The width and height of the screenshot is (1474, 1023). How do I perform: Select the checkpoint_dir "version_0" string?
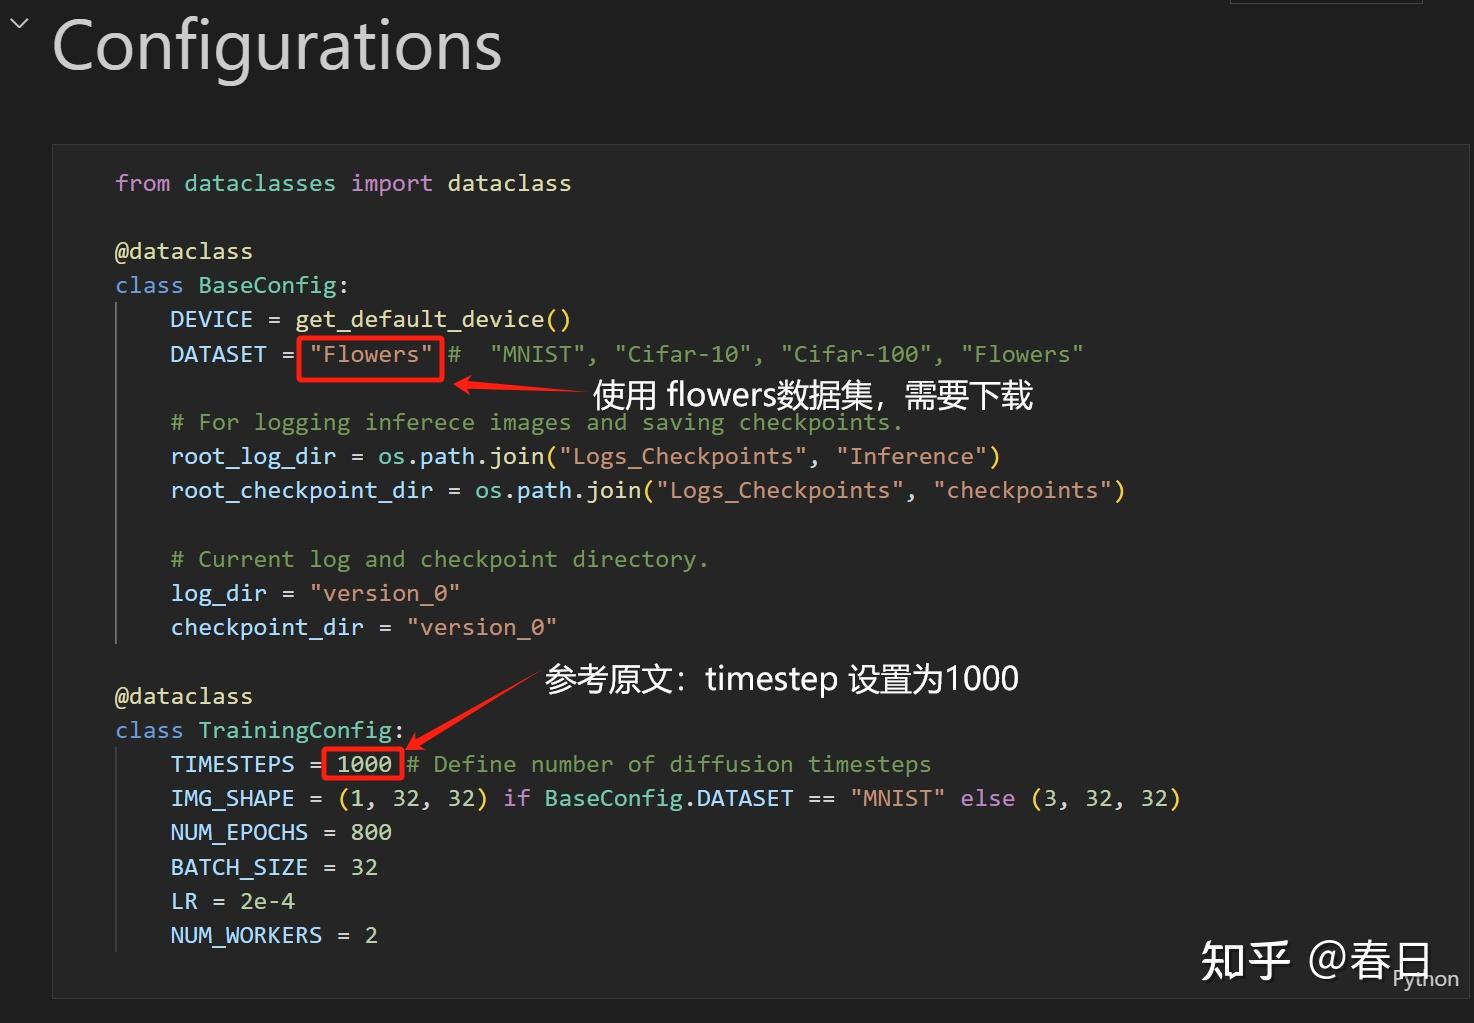click(x=482, y=626)
